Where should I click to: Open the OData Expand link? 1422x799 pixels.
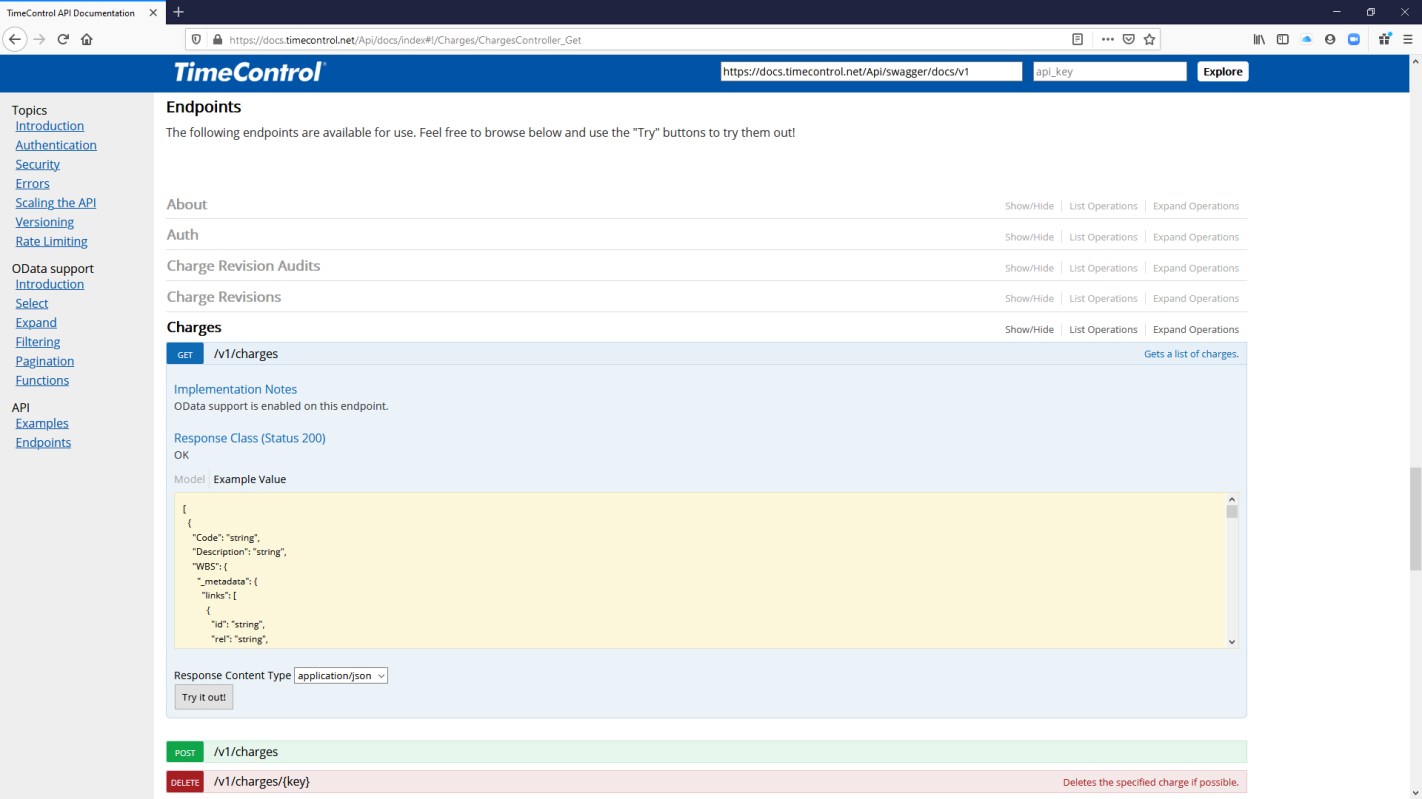tap(36, 322)
